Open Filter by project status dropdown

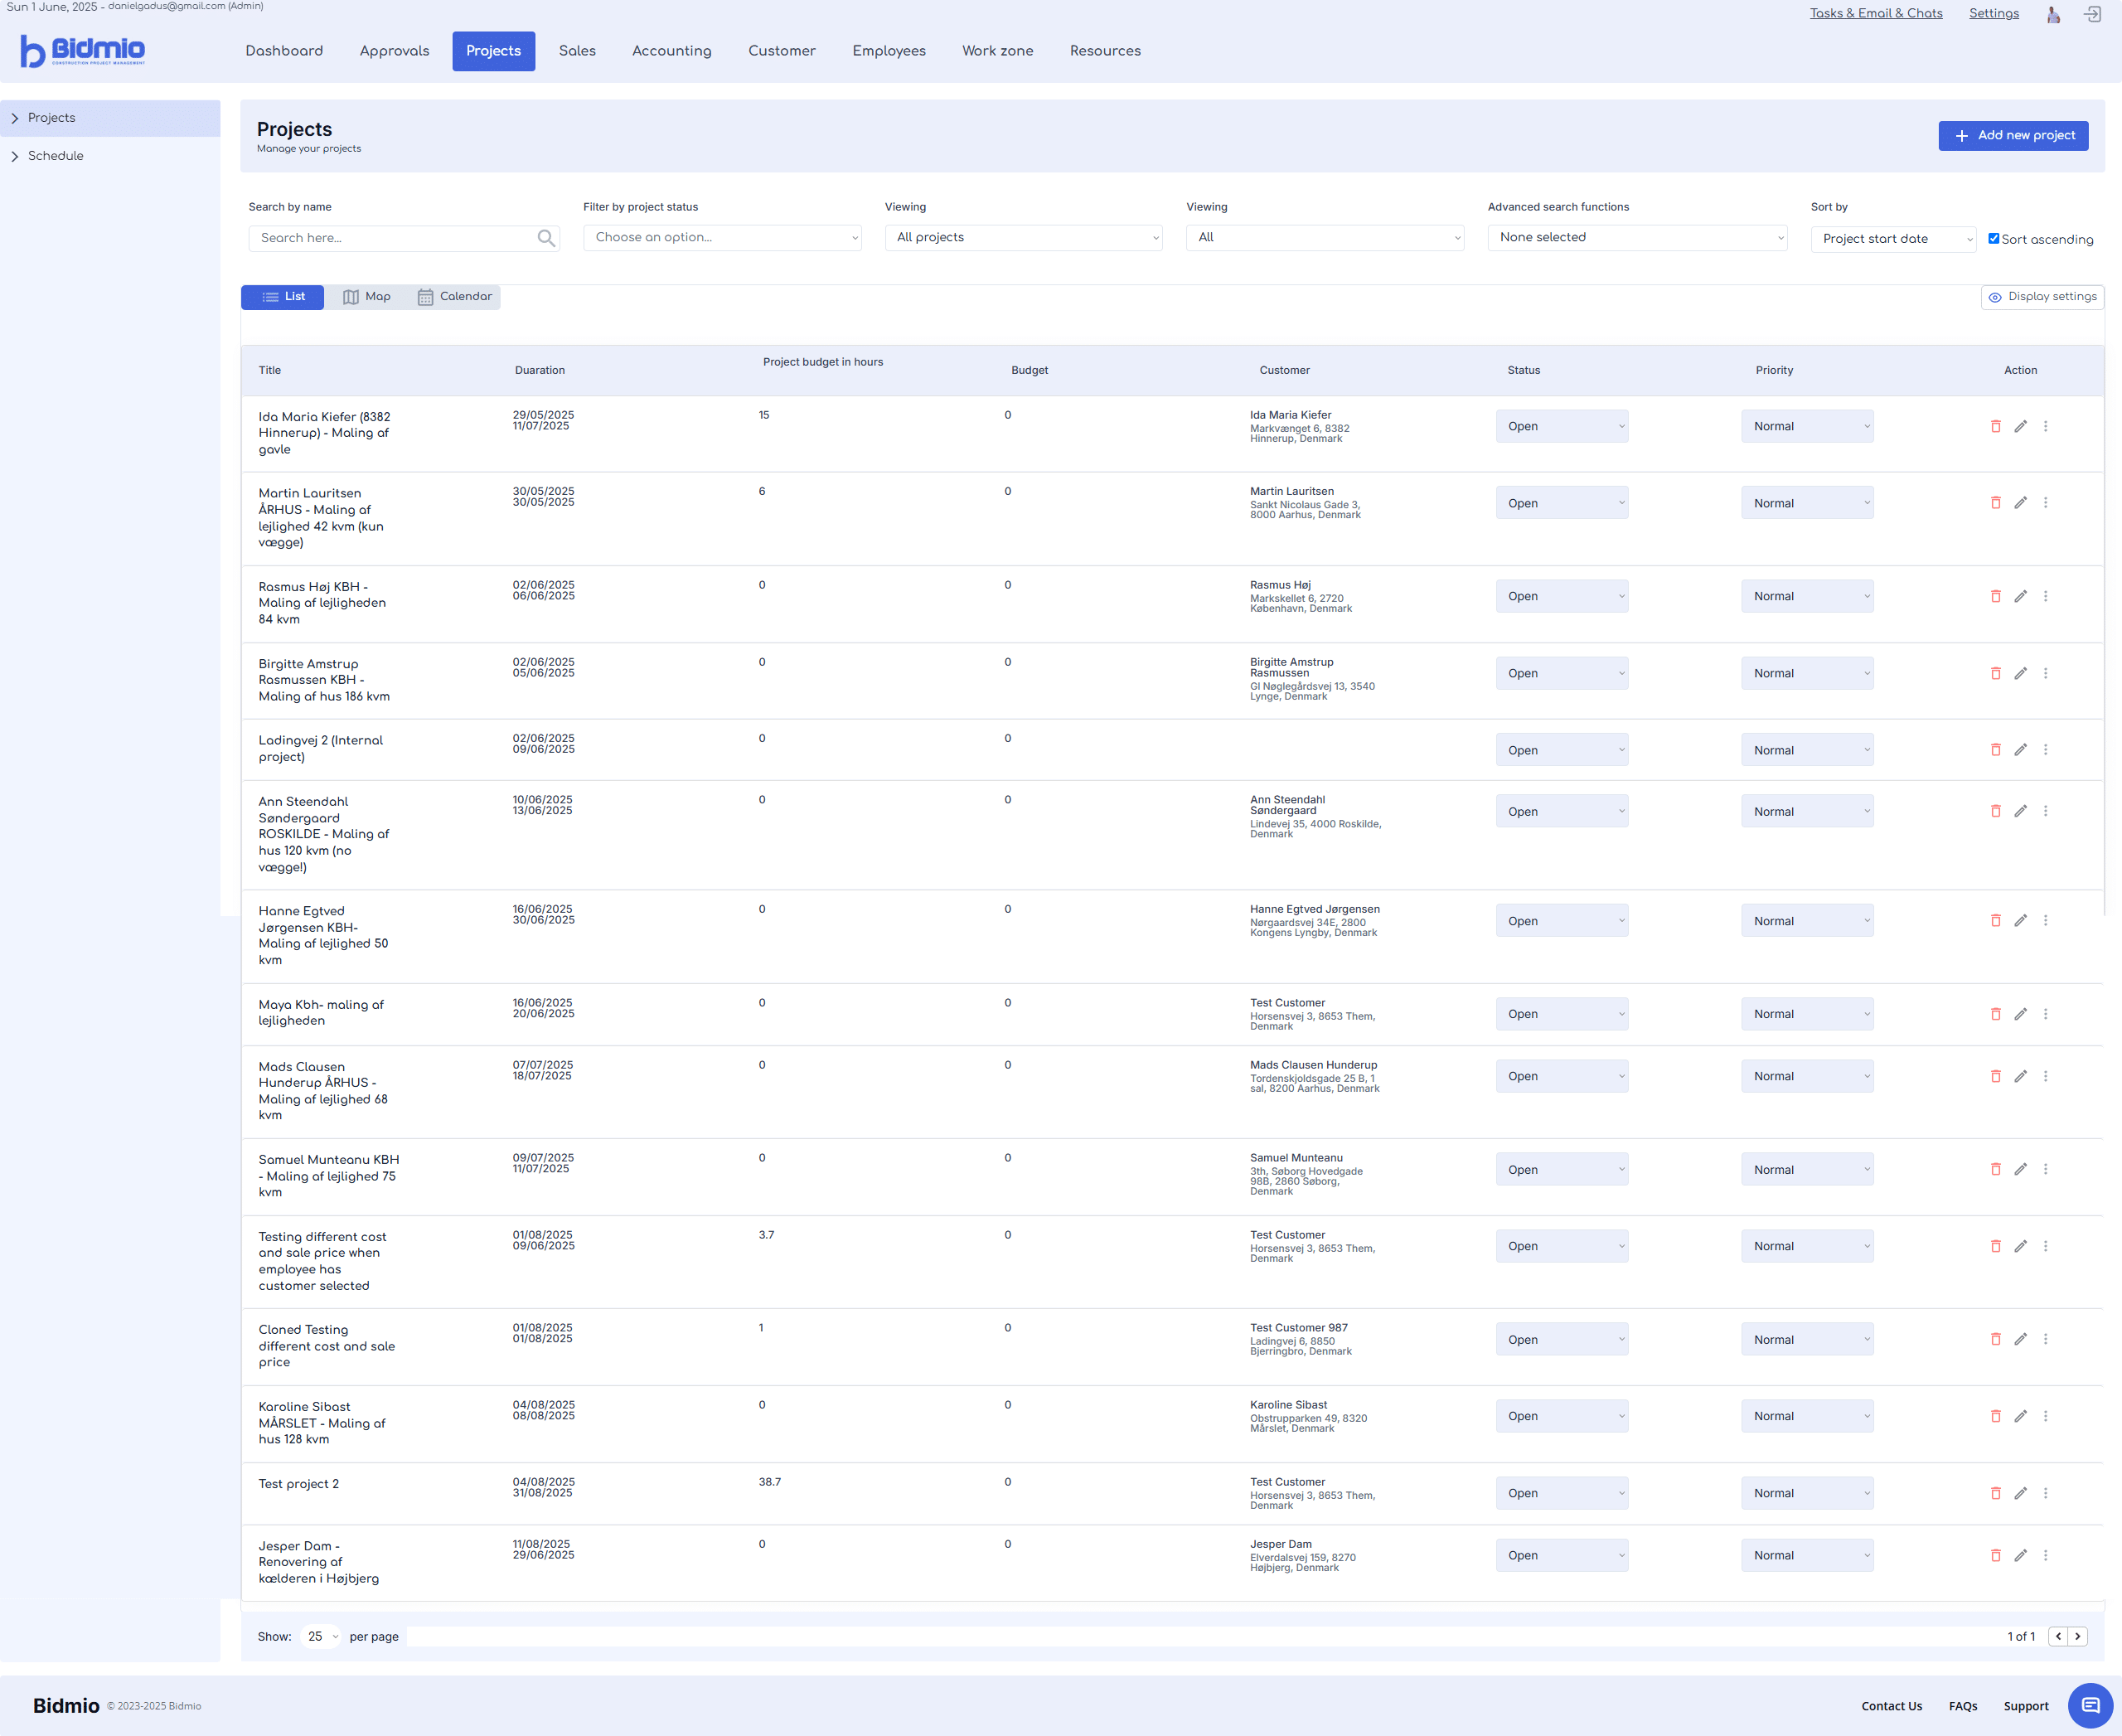click(722, 238)
